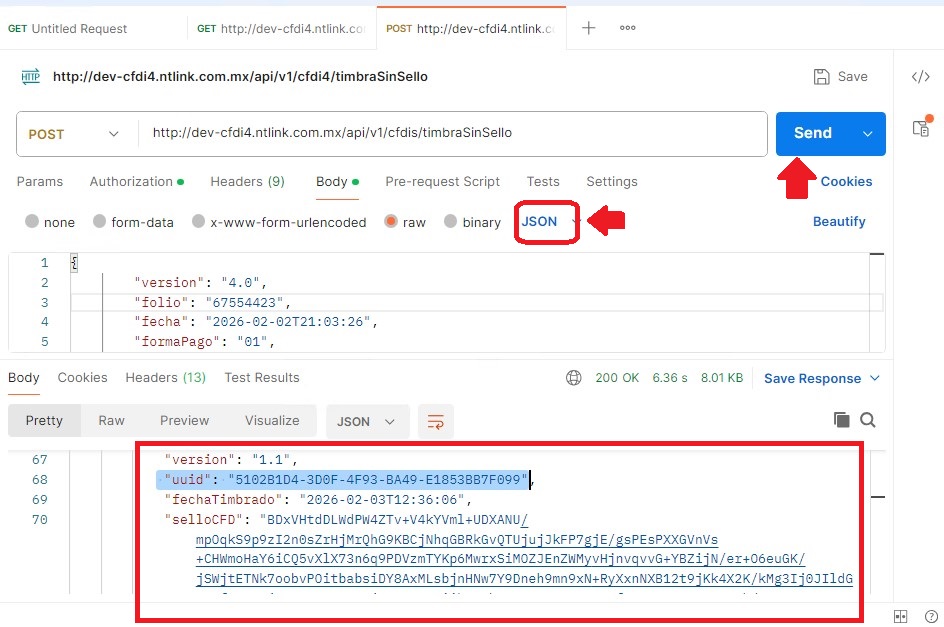Click Beautify to format the body
944x627 pixels.
pos(839,222)
